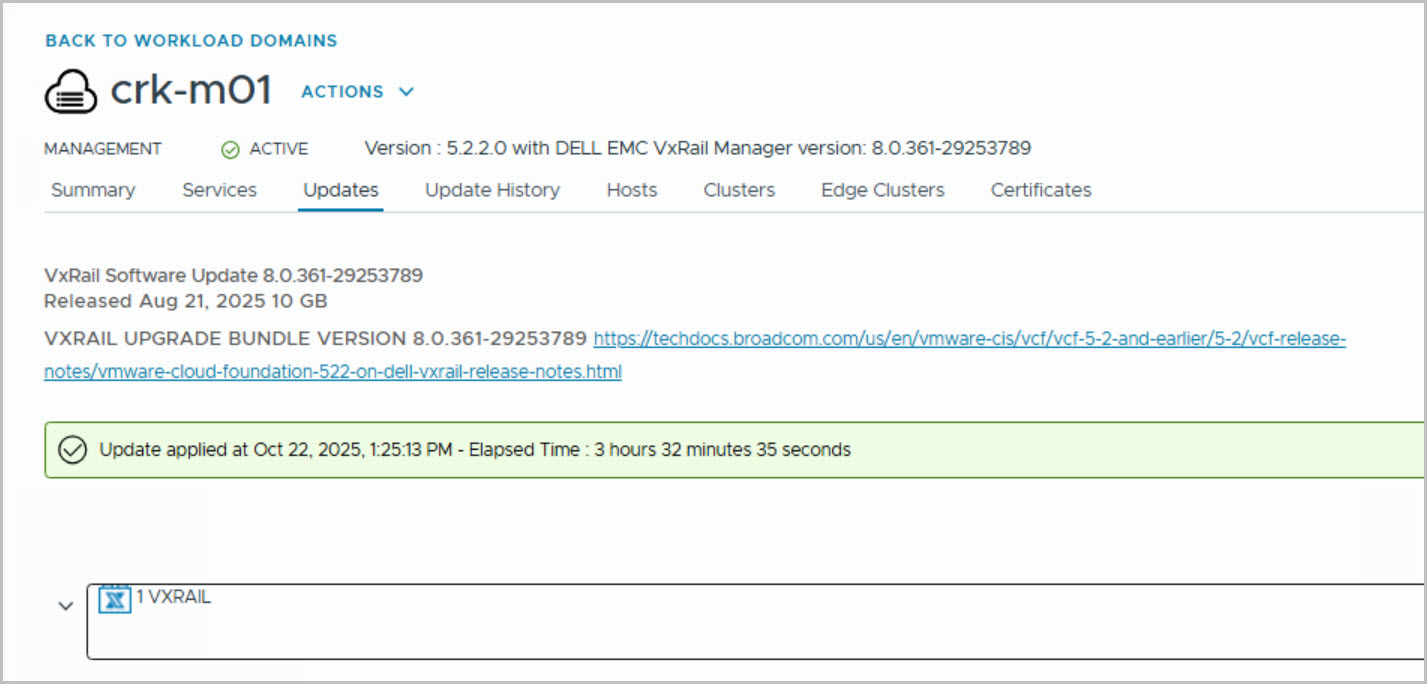
Task: Click the crk-m01 domain title
Action: pos(191,91)
